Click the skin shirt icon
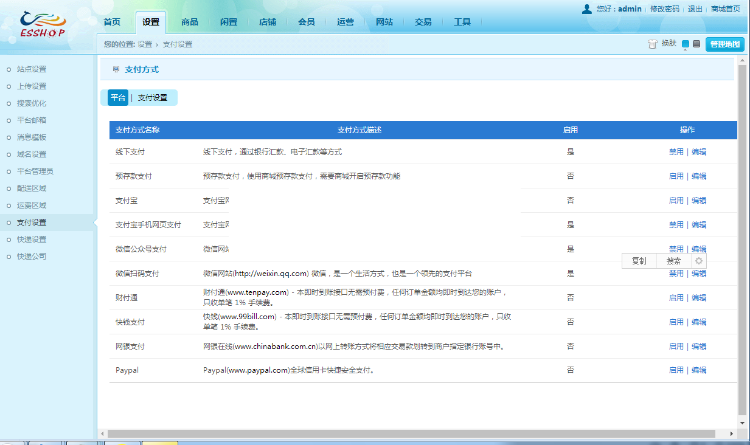 652,44
